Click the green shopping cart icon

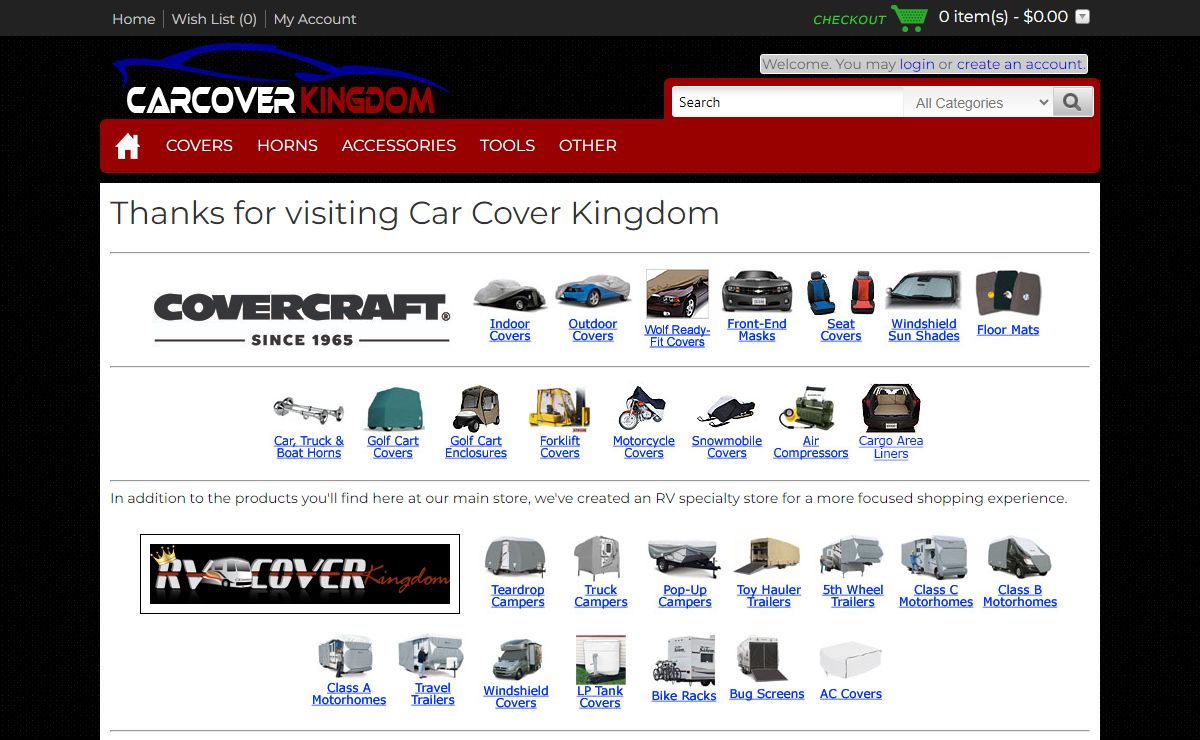pos(909,18)
